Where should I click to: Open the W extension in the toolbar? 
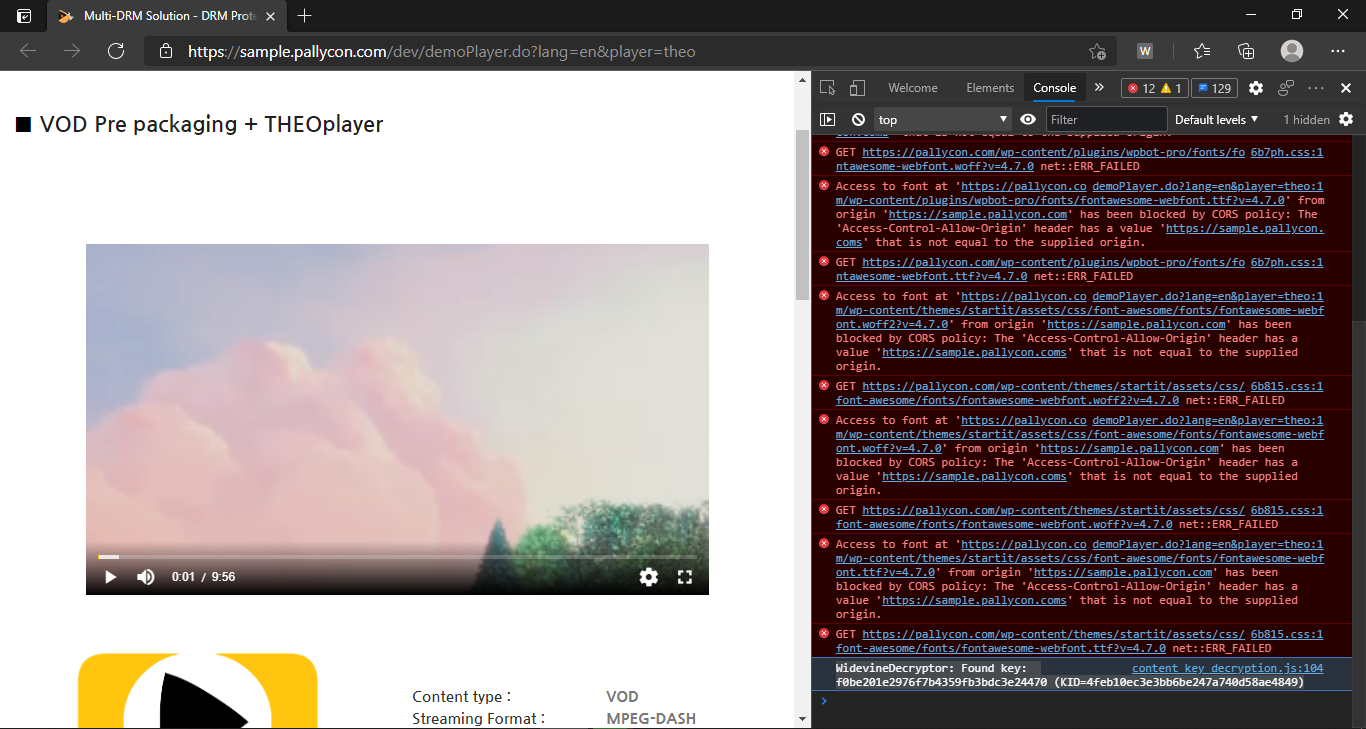[x=1145, y=51]
